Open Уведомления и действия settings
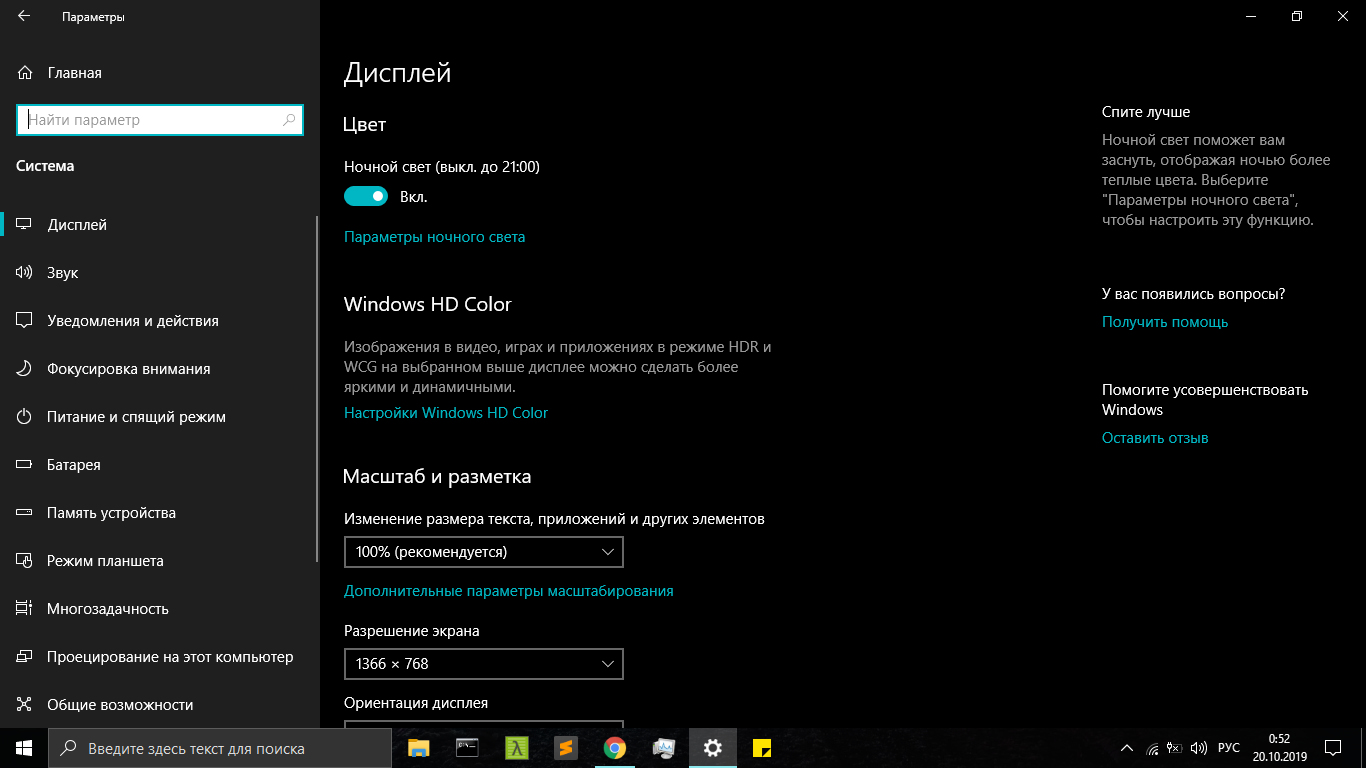 160,321
